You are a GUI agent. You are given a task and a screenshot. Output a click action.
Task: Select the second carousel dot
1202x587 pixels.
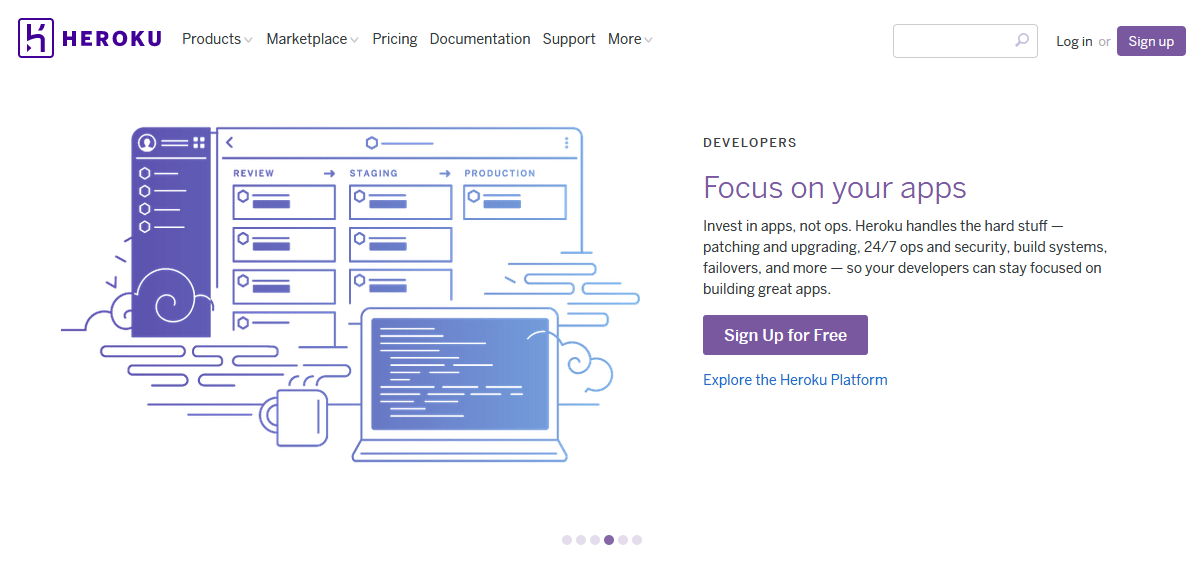(x=581, y=540)
